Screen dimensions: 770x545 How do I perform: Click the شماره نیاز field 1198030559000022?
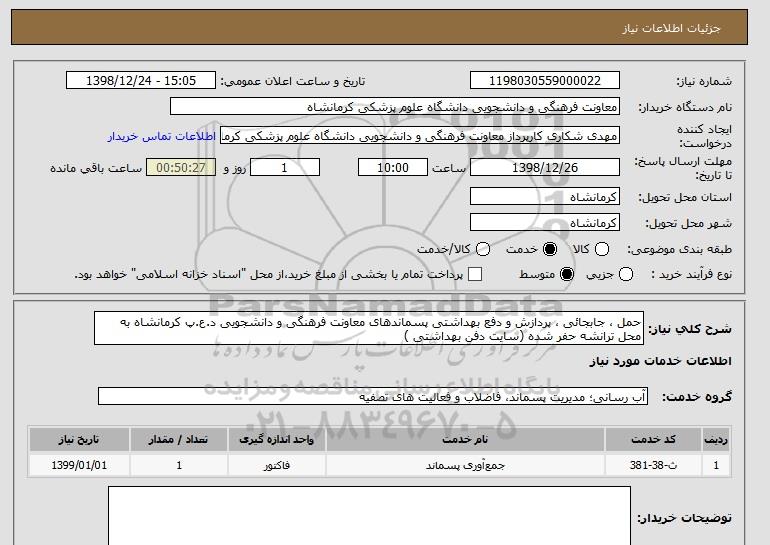[545, 81]
